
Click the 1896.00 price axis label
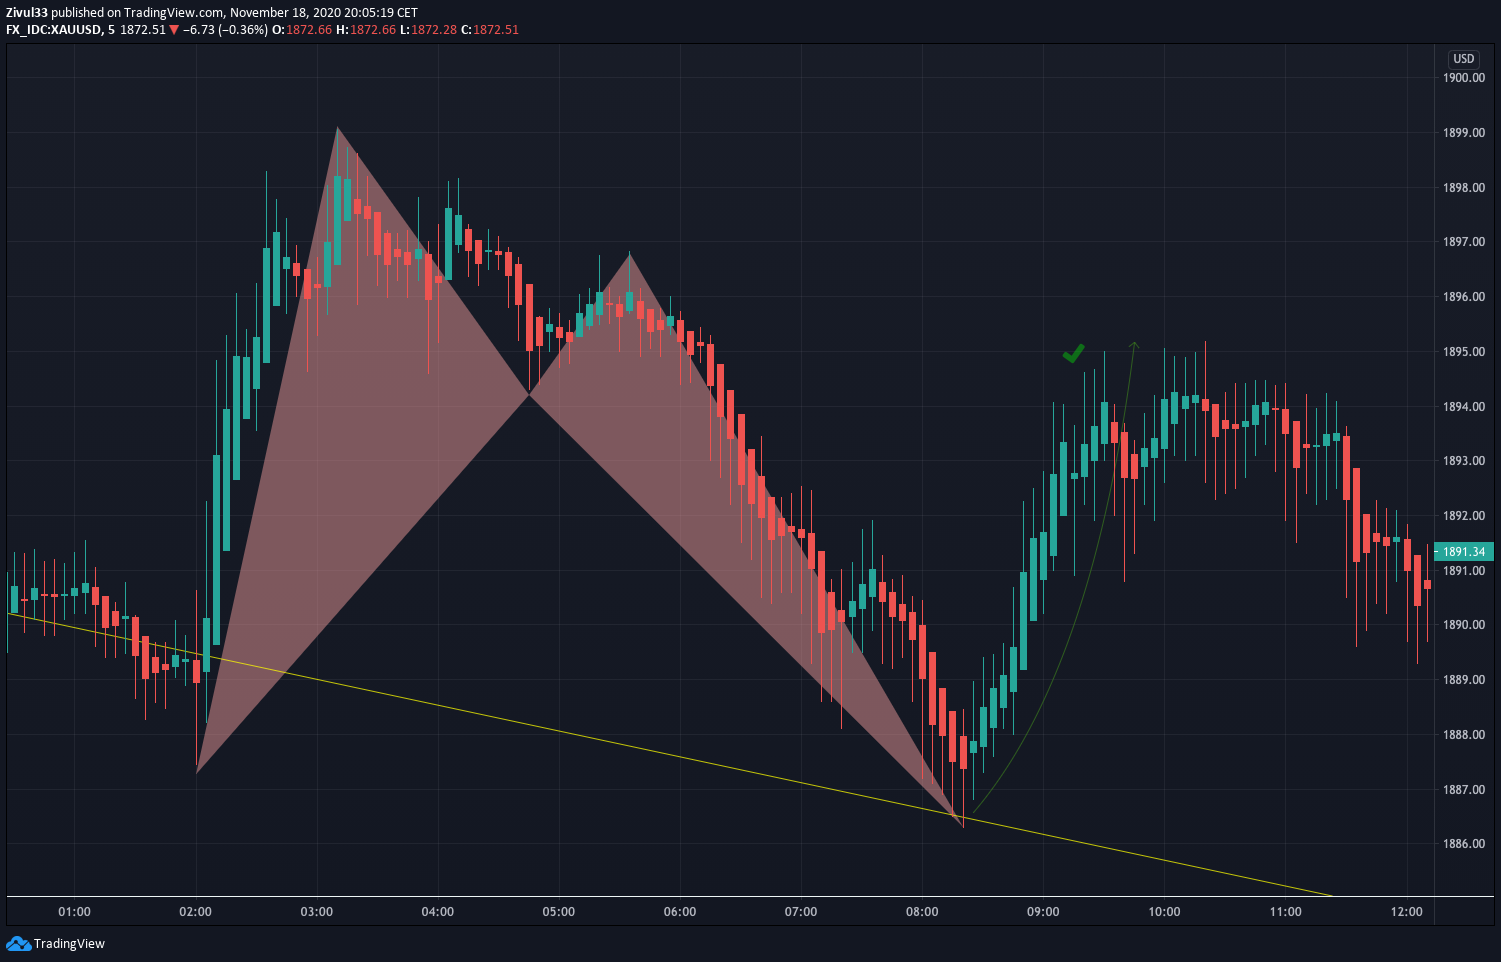(1464, 297)
